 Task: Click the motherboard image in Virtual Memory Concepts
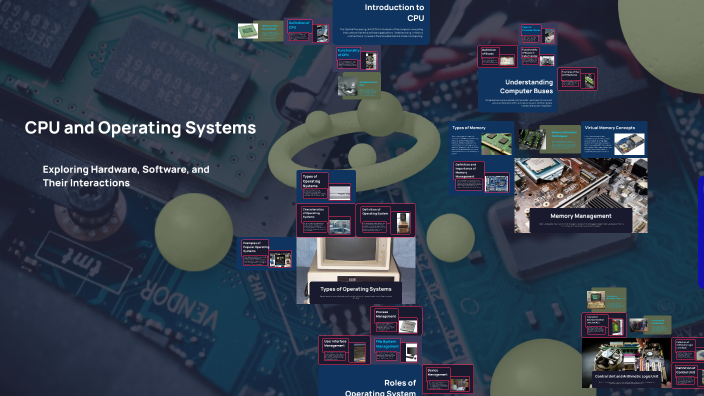click(x=629, y=144)
